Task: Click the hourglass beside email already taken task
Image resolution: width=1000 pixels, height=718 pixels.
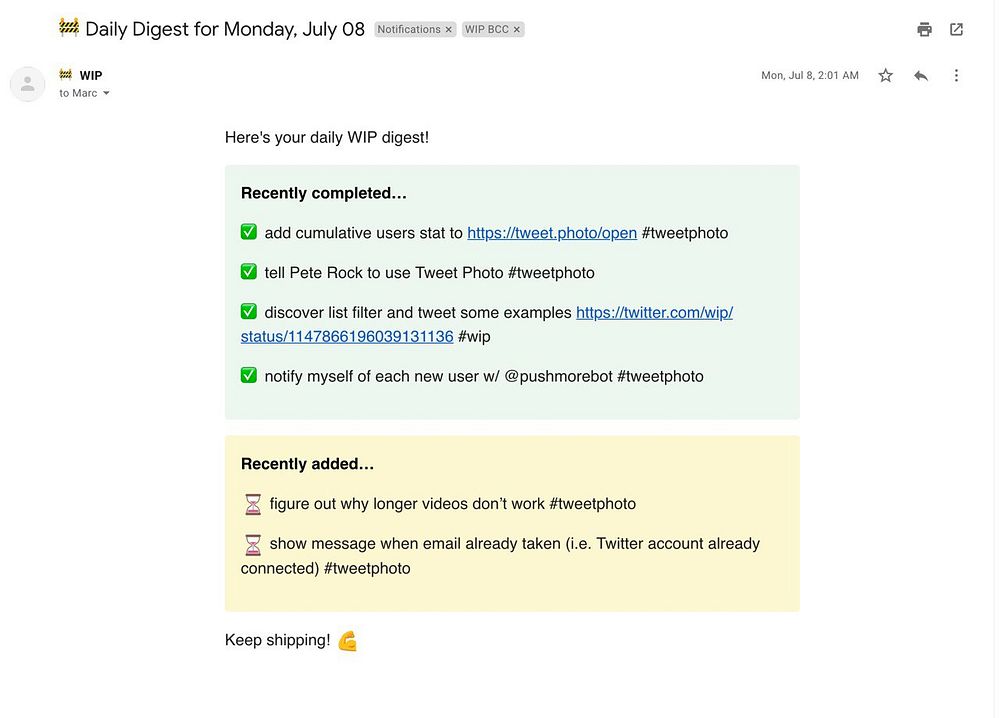Action: click(252, 544)
